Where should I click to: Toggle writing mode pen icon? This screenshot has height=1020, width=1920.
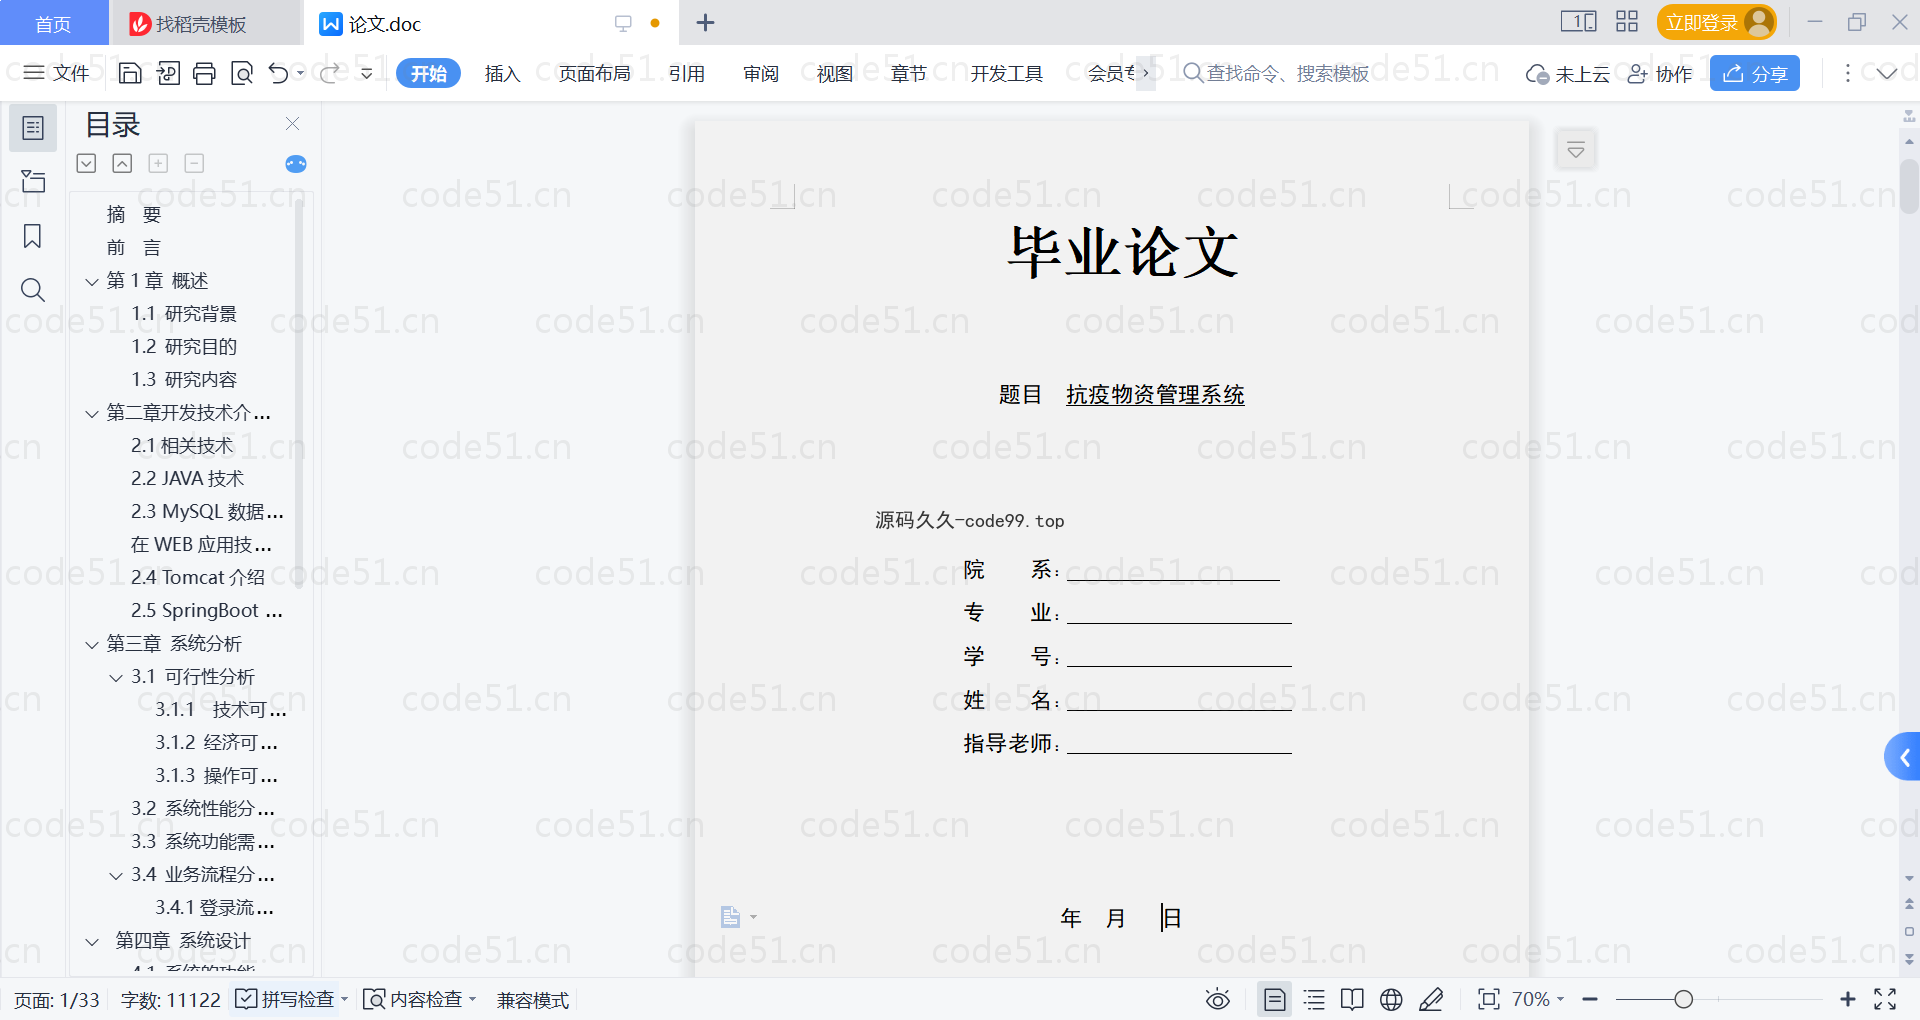1431,999
